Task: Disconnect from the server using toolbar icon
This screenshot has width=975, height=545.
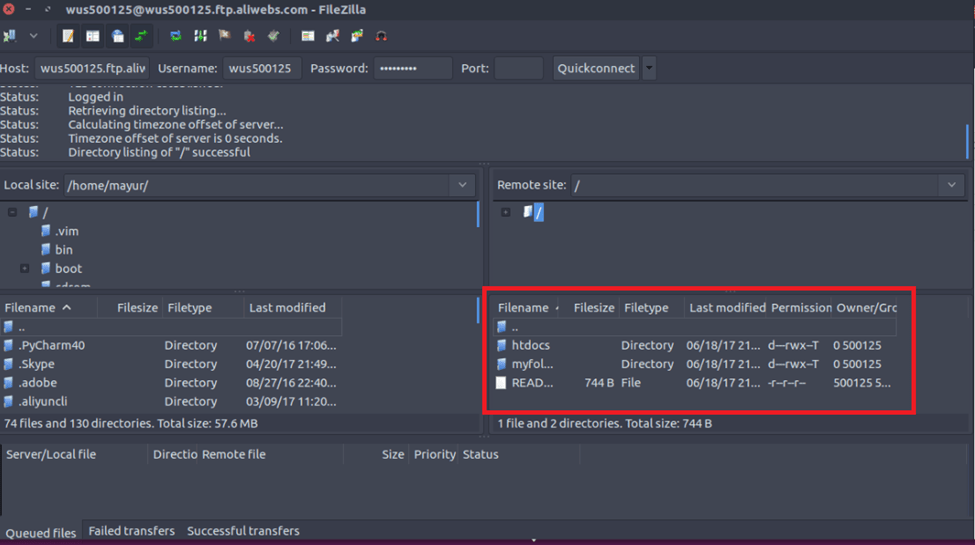Action: [x=249, y=36]
